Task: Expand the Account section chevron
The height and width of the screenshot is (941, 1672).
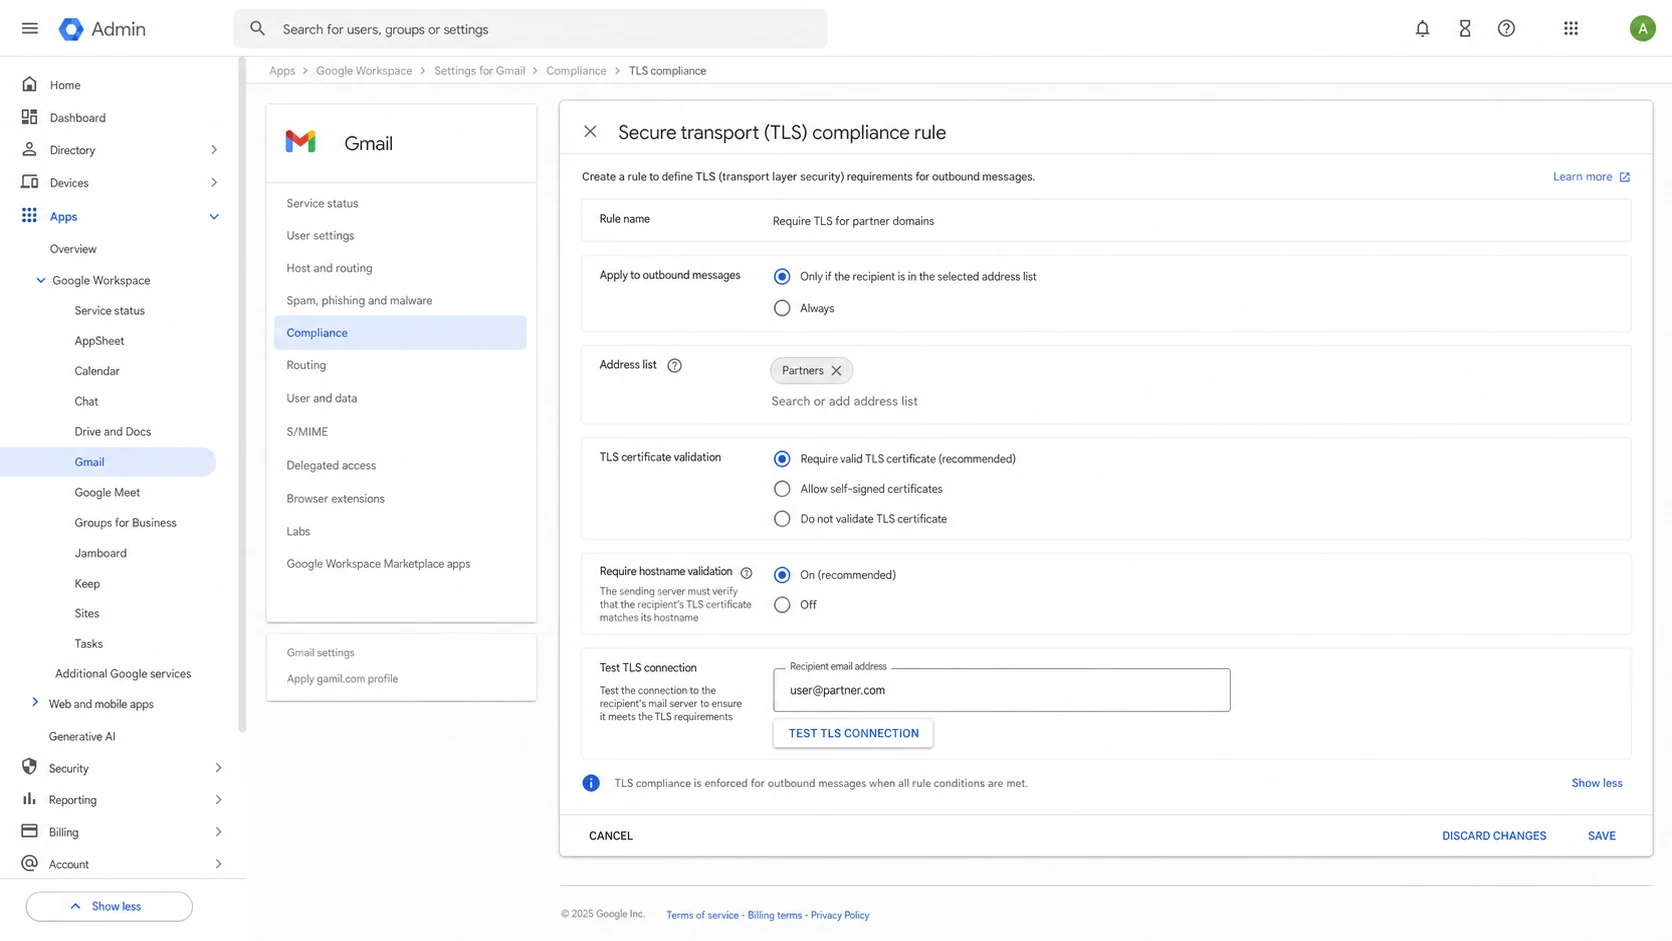Action: (x=218, y=864)
